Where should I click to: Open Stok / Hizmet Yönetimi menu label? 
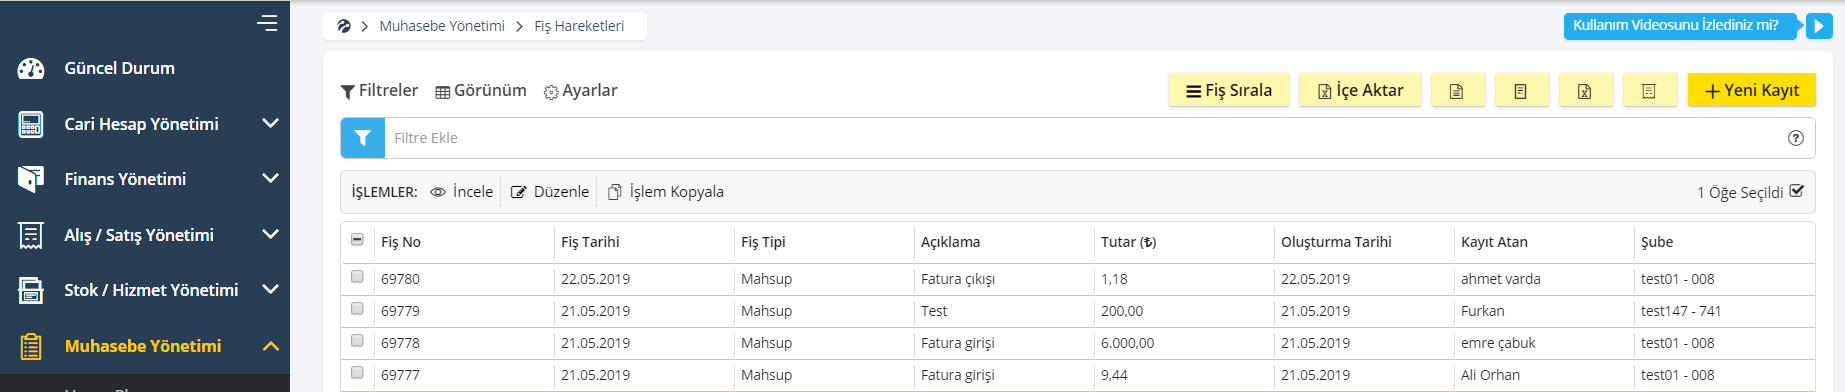tap(151, 290)
